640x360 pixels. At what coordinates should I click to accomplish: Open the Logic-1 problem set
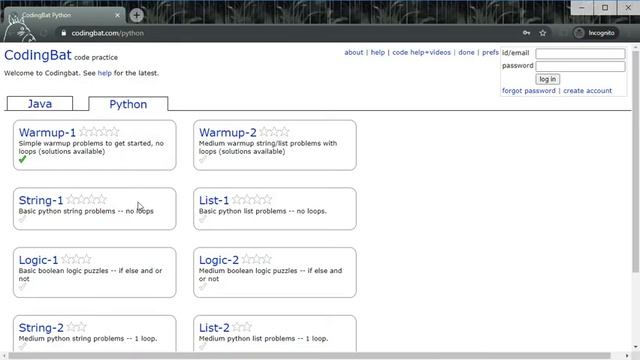pyautogui.click(x=38, y=260)
